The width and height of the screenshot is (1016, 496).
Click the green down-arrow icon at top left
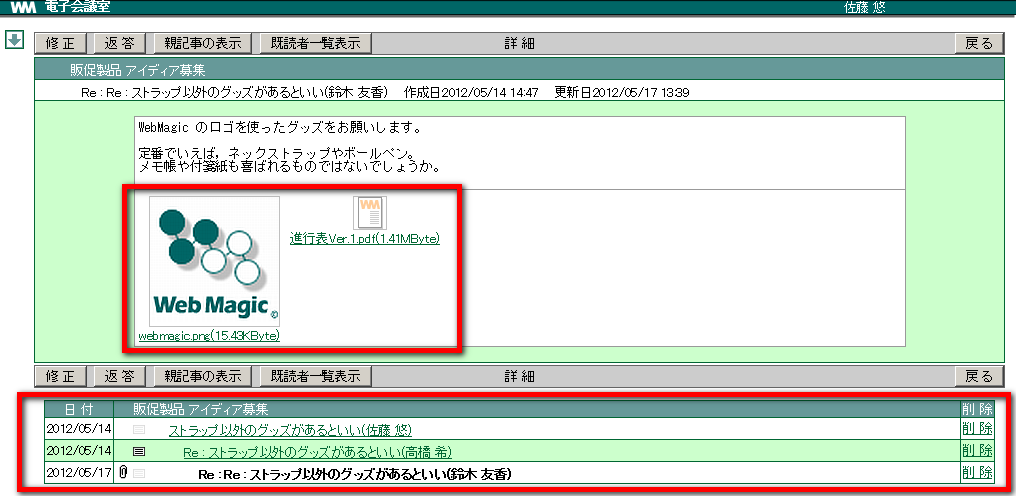click(14, 40)
